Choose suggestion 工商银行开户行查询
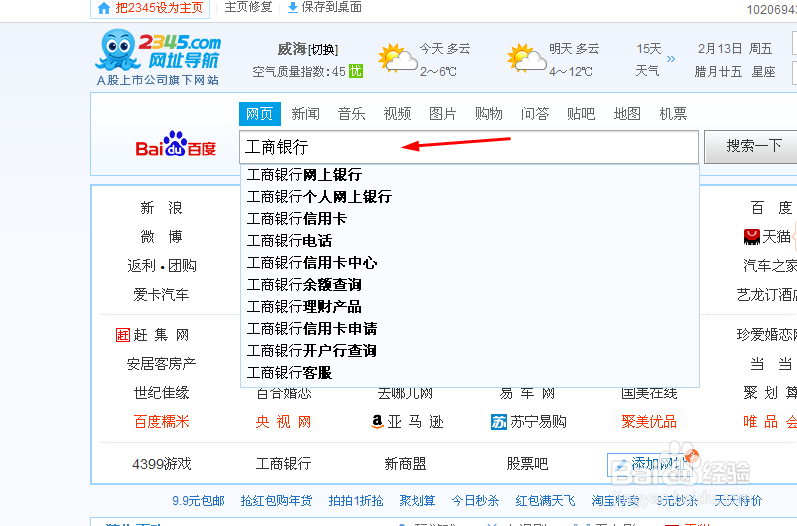This screenshot has width=797, height=526. click(470, 351)
